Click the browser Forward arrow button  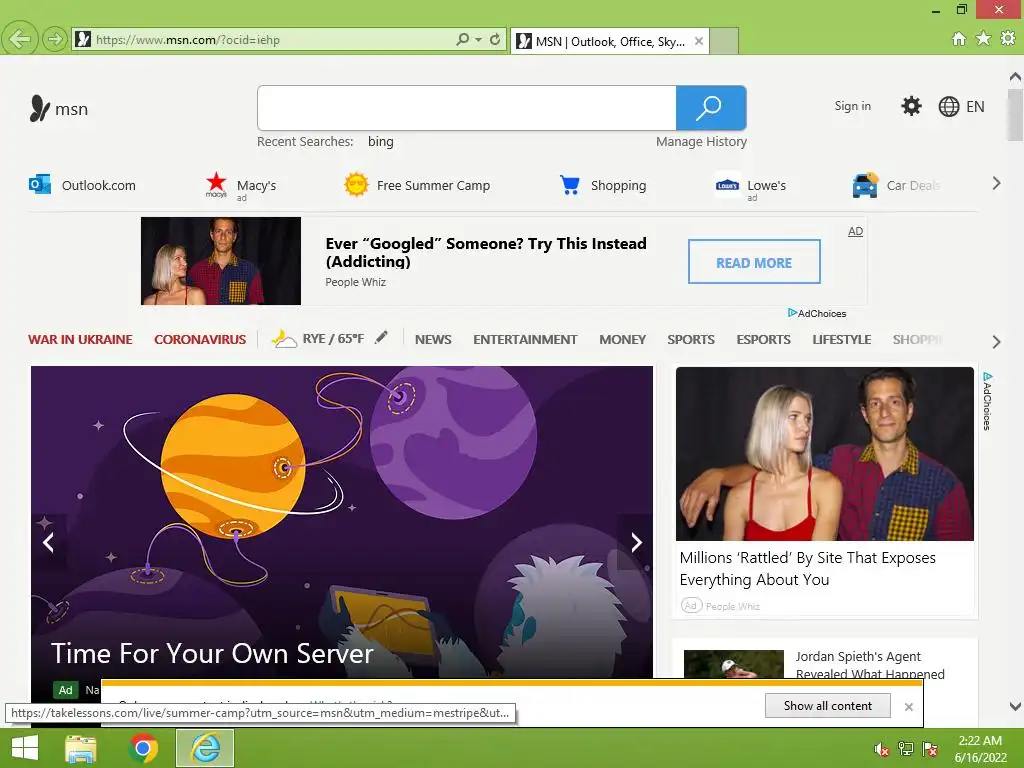point(55,39)
